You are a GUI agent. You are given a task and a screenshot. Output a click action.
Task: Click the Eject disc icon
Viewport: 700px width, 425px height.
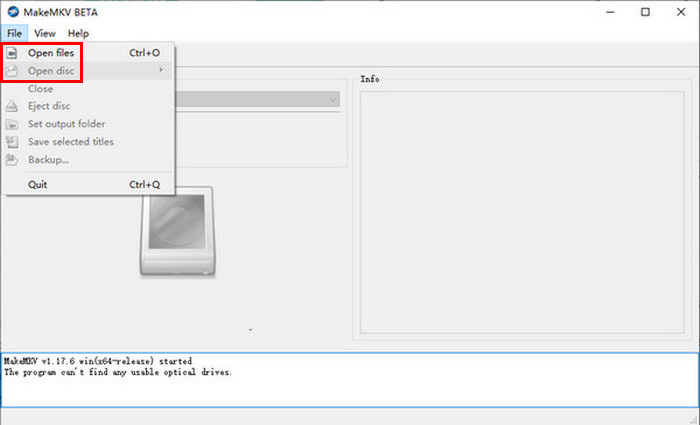tap(13, 106)
